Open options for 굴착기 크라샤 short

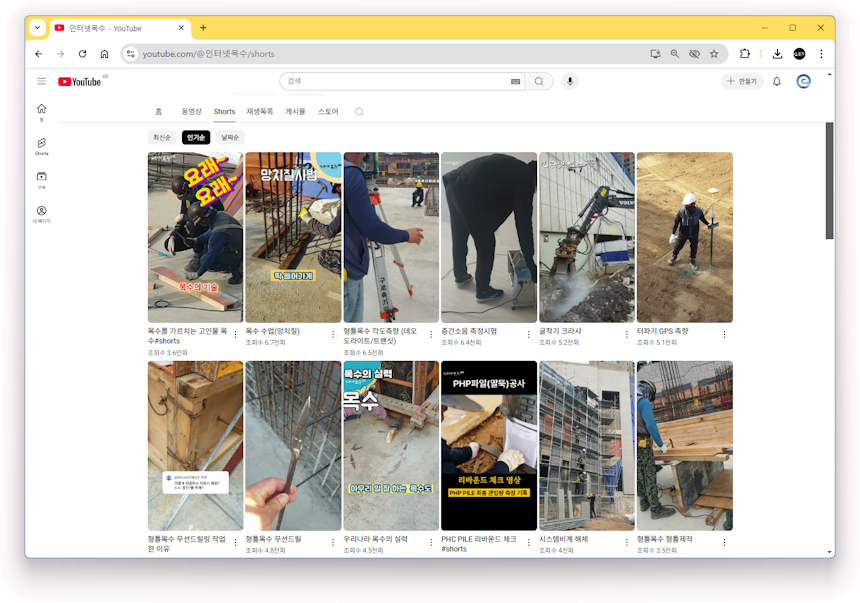tap(626, 334)
